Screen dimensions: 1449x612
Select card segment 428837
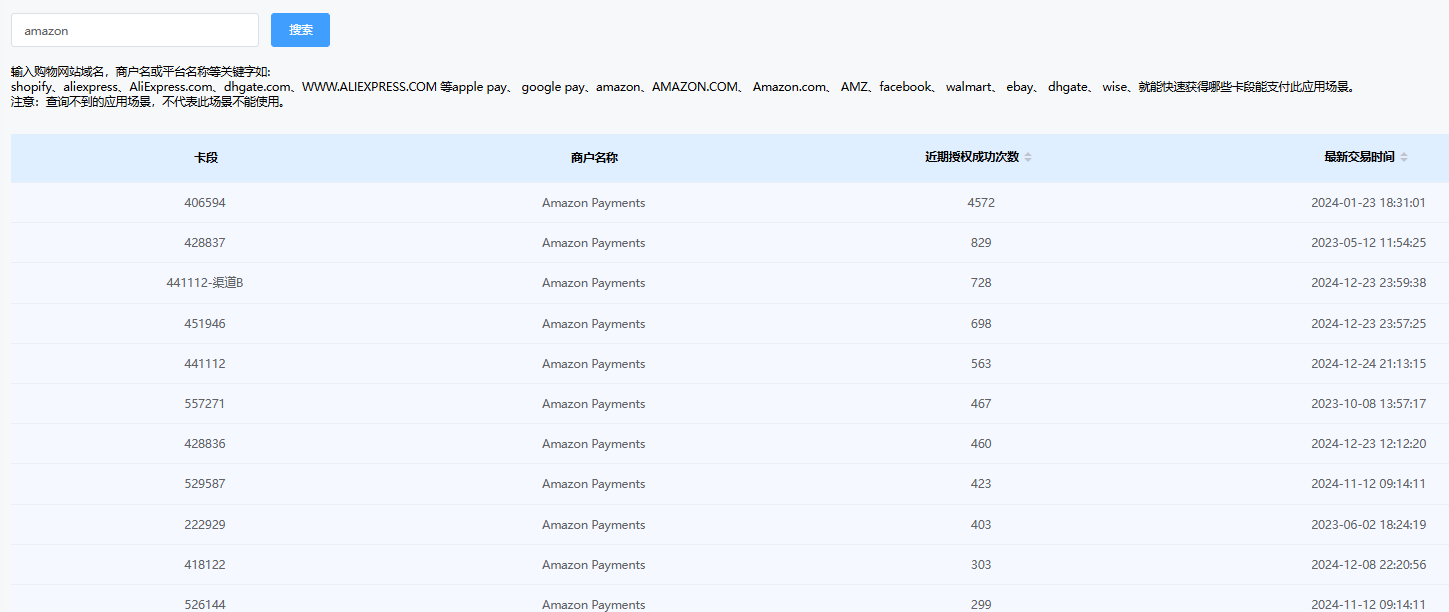click(205, 243)
